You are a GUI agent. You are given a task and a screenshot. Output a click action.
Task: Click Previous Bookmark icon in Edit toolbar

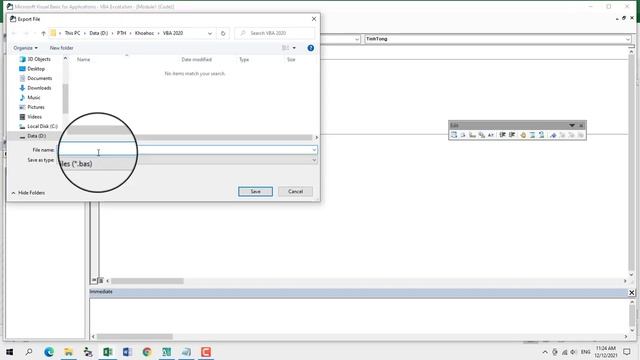tap(571, 135)
